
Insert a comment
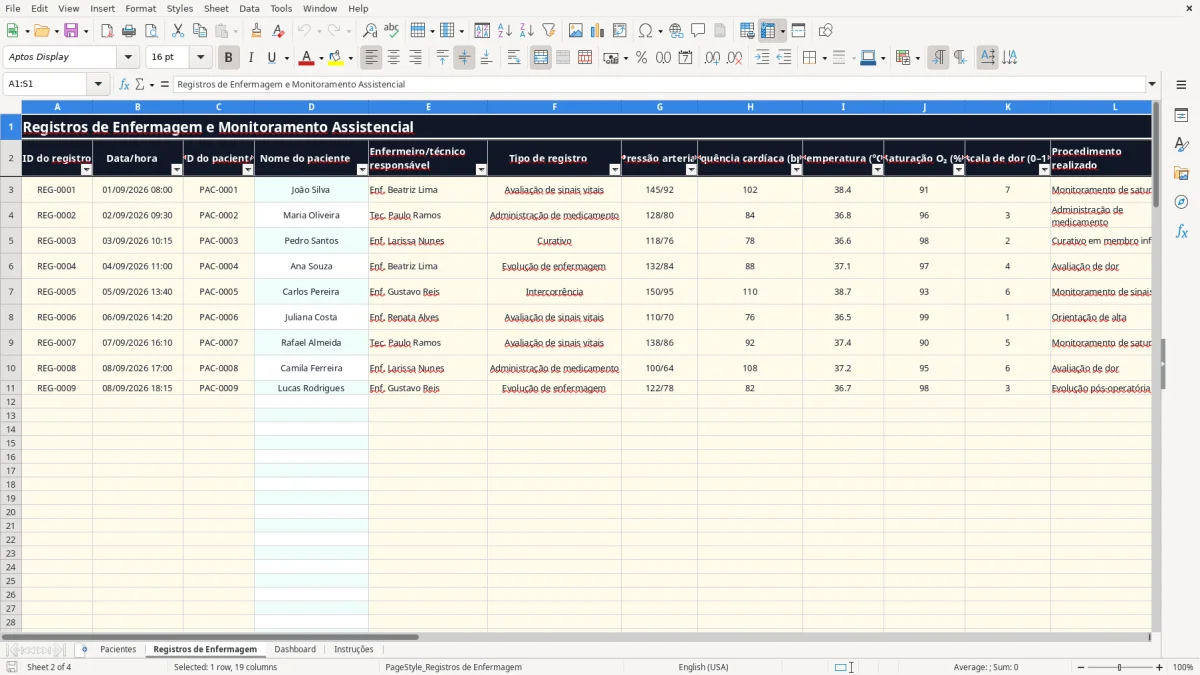point(698,31)
